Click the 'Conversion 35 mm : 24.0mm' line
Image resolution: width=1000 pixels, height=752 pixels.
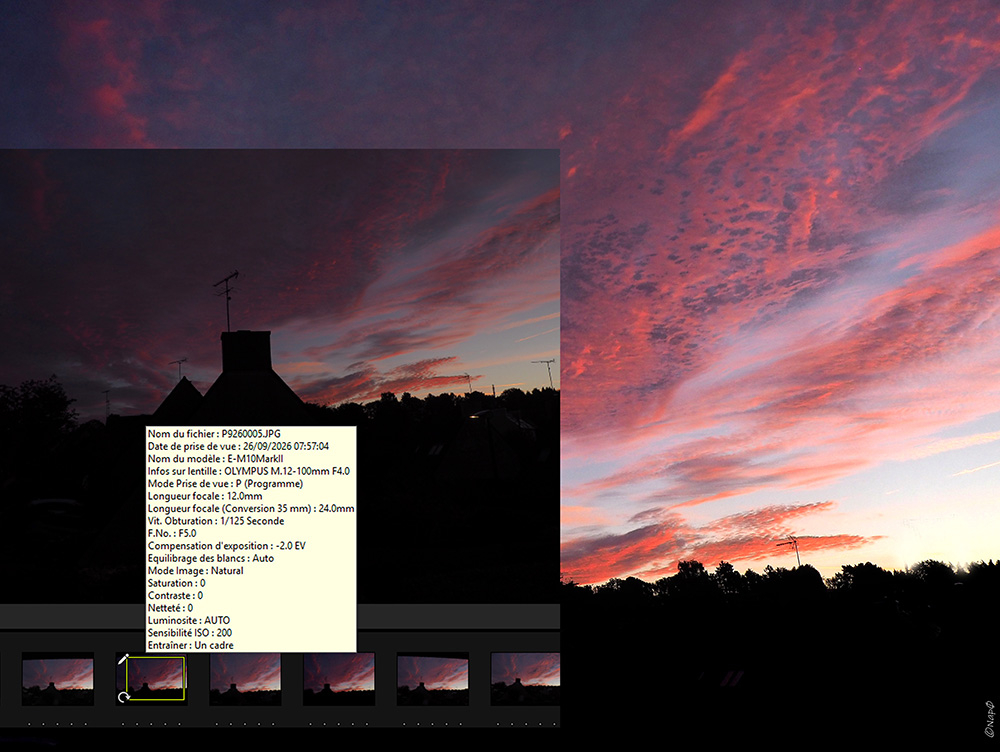click(x=251, y=508)
